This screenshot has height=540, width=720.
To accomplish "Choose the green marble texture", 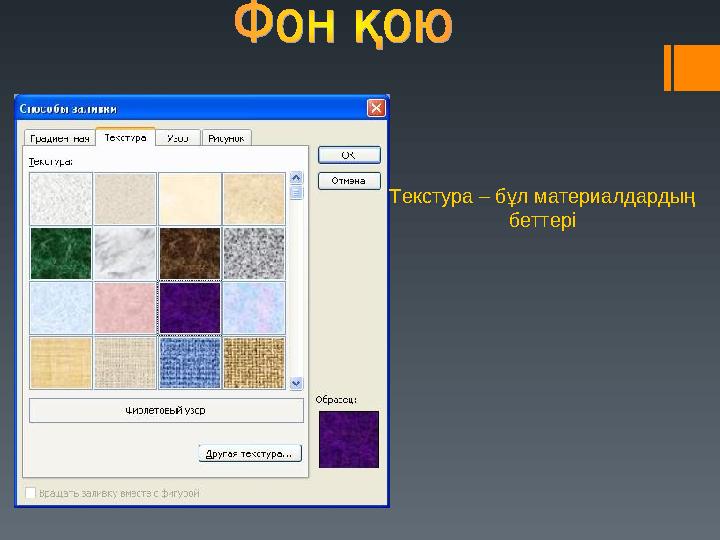I will [61, 253].
